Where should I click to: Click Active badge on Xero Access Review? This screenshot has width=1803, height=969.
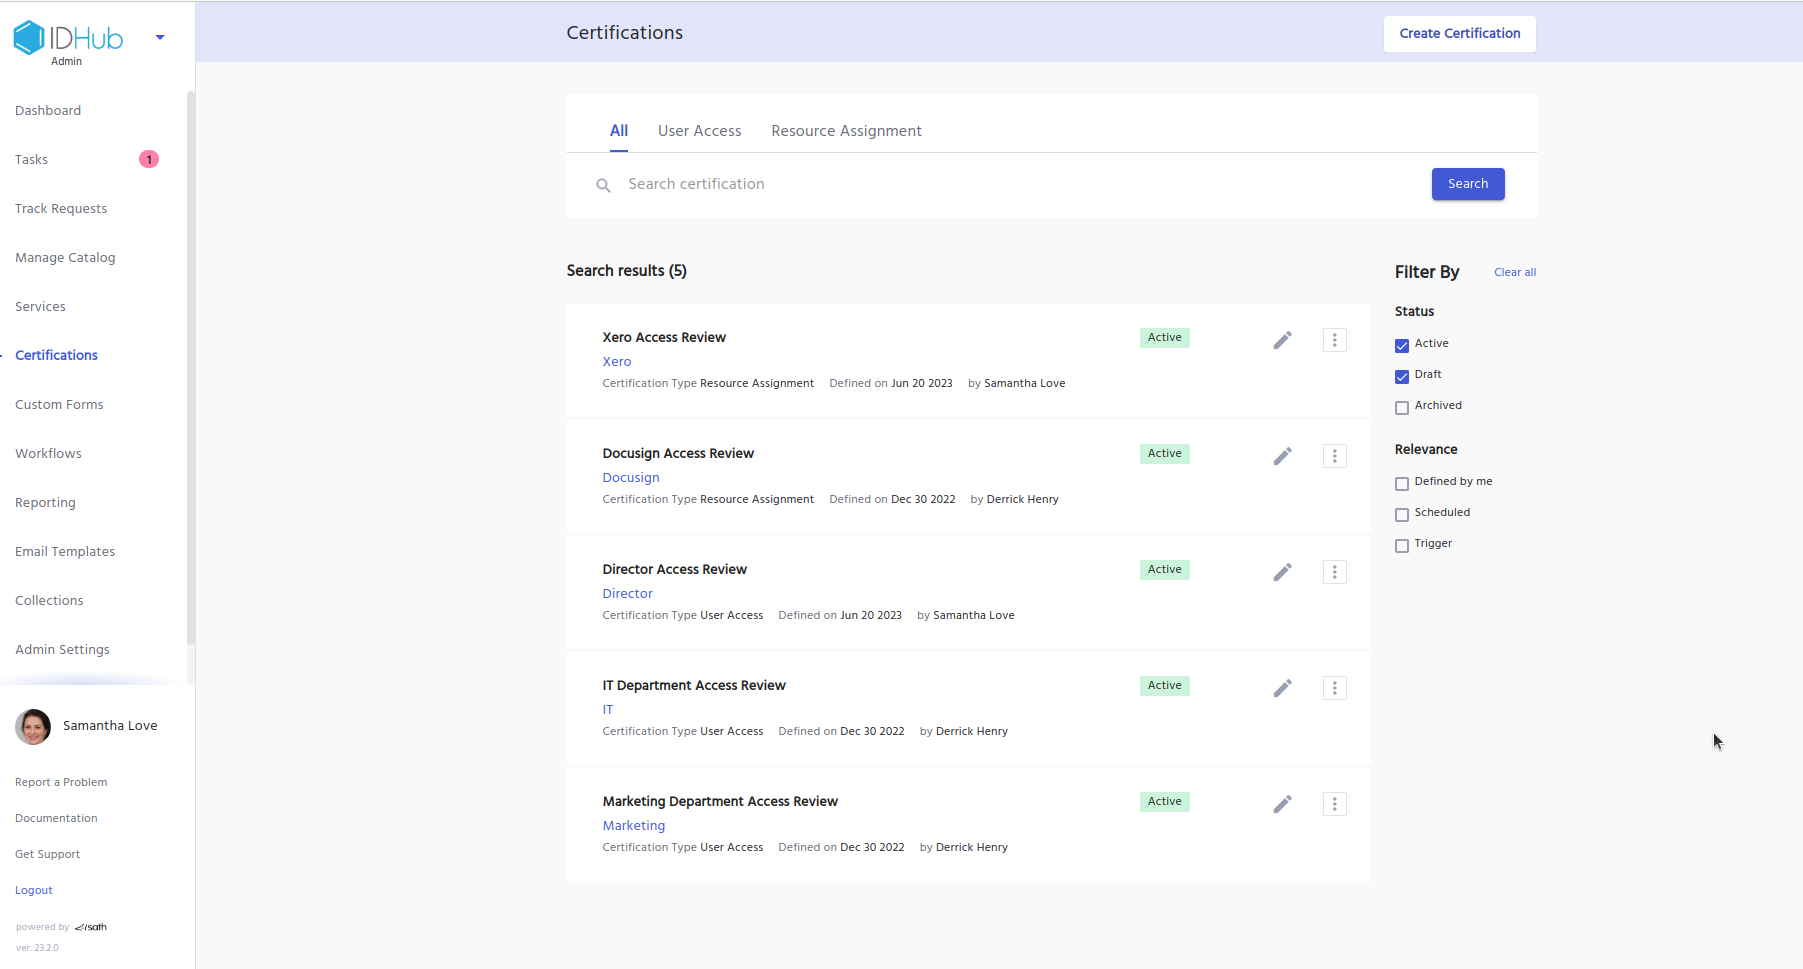(x=1164, y=338)
